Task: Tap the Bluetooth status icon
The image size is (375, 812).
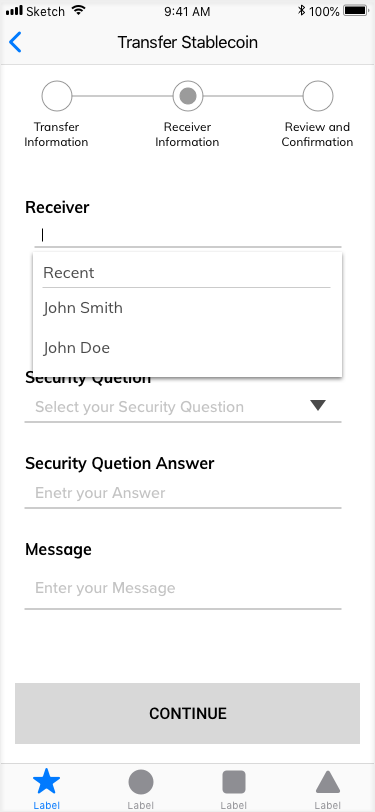Action: 301,10
